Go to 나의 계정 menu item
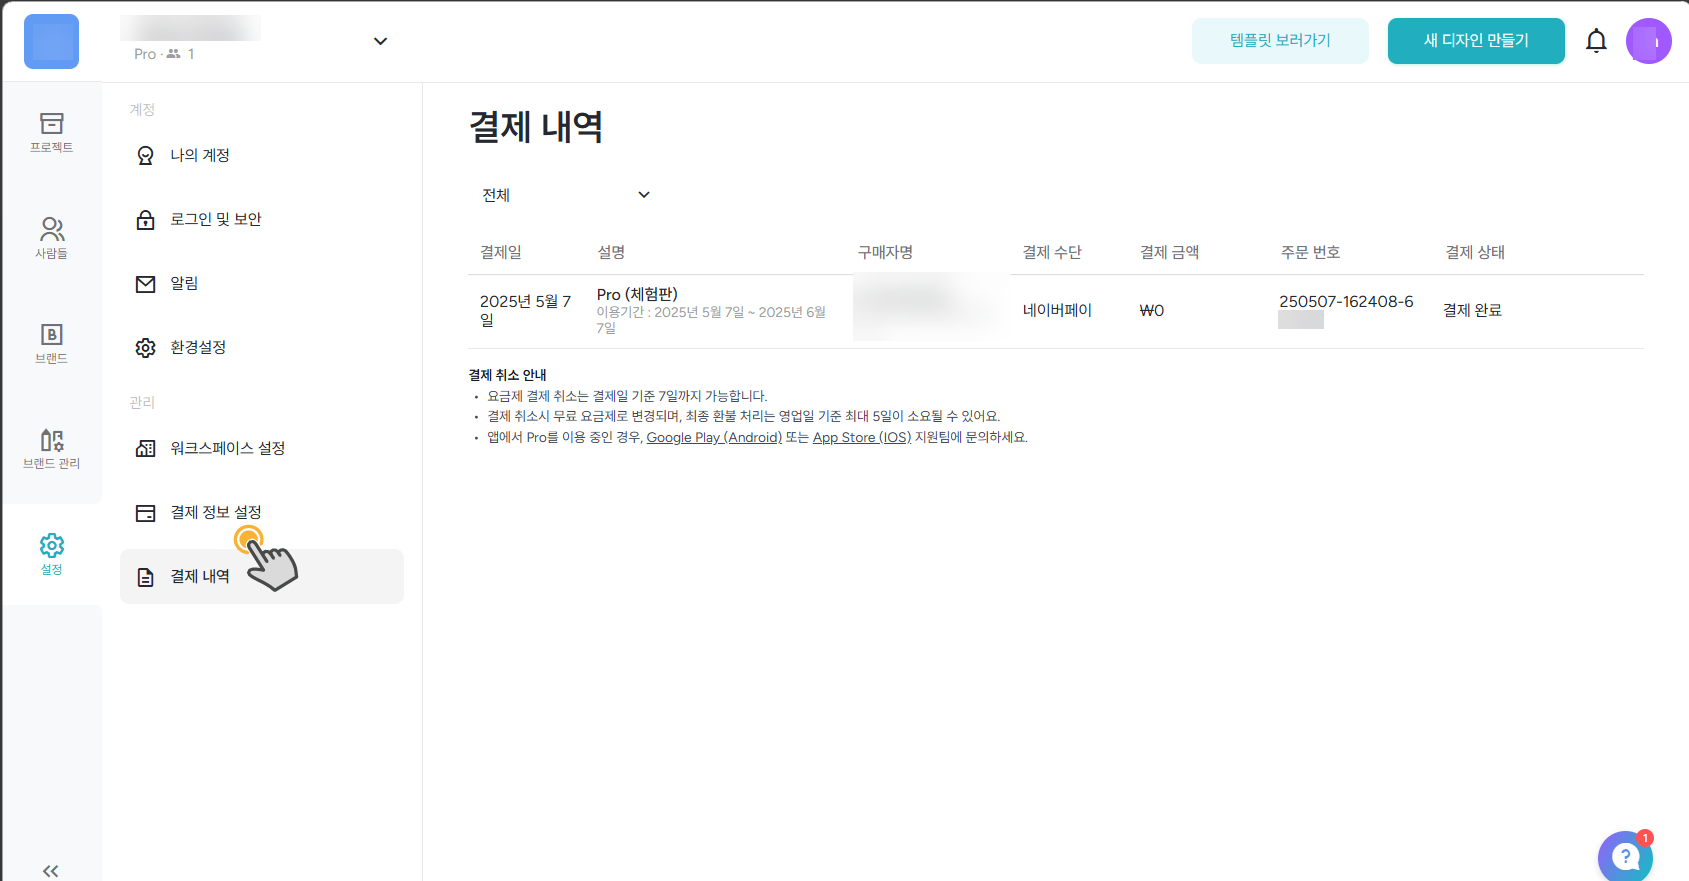 [x=262, y=155]
